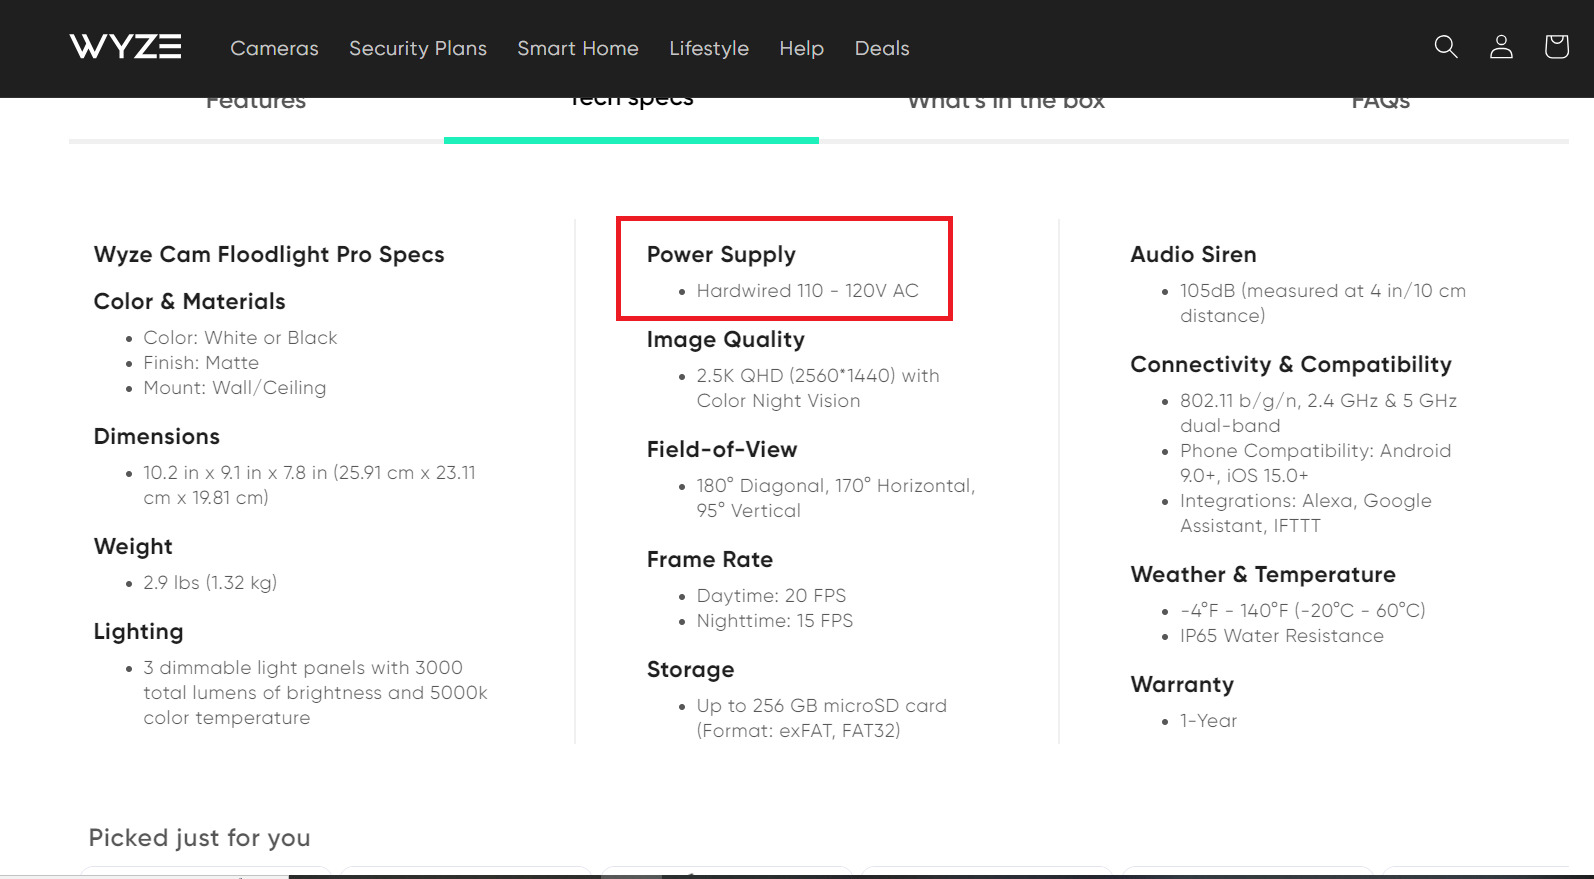This screenshot has height=879, width=1594.
Task: Click the 'Power Supply' heading
Action: pyautogui.click(x=721, y=255)
